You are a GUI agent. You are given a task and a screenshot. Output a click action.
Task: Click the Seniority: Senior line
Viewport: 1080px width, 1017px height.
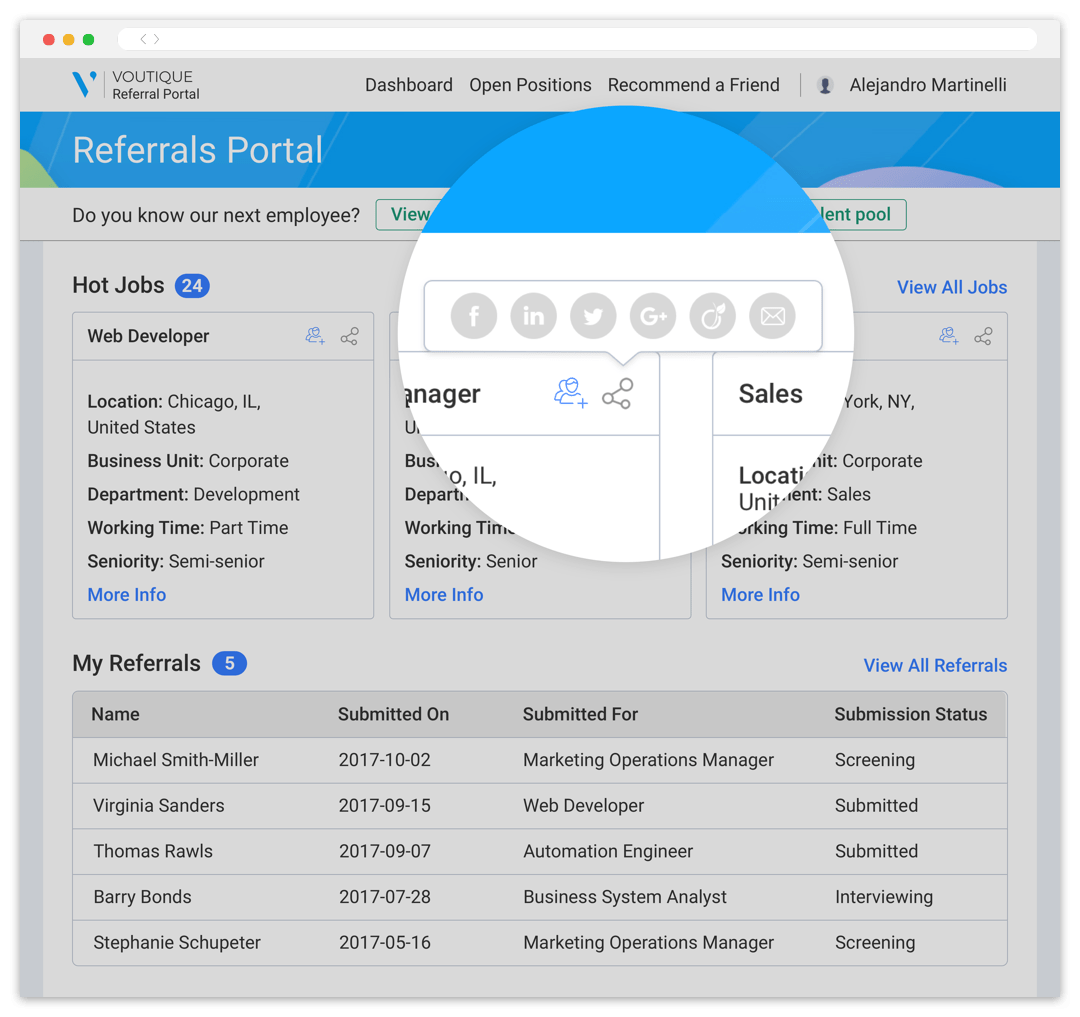[471, 561]
